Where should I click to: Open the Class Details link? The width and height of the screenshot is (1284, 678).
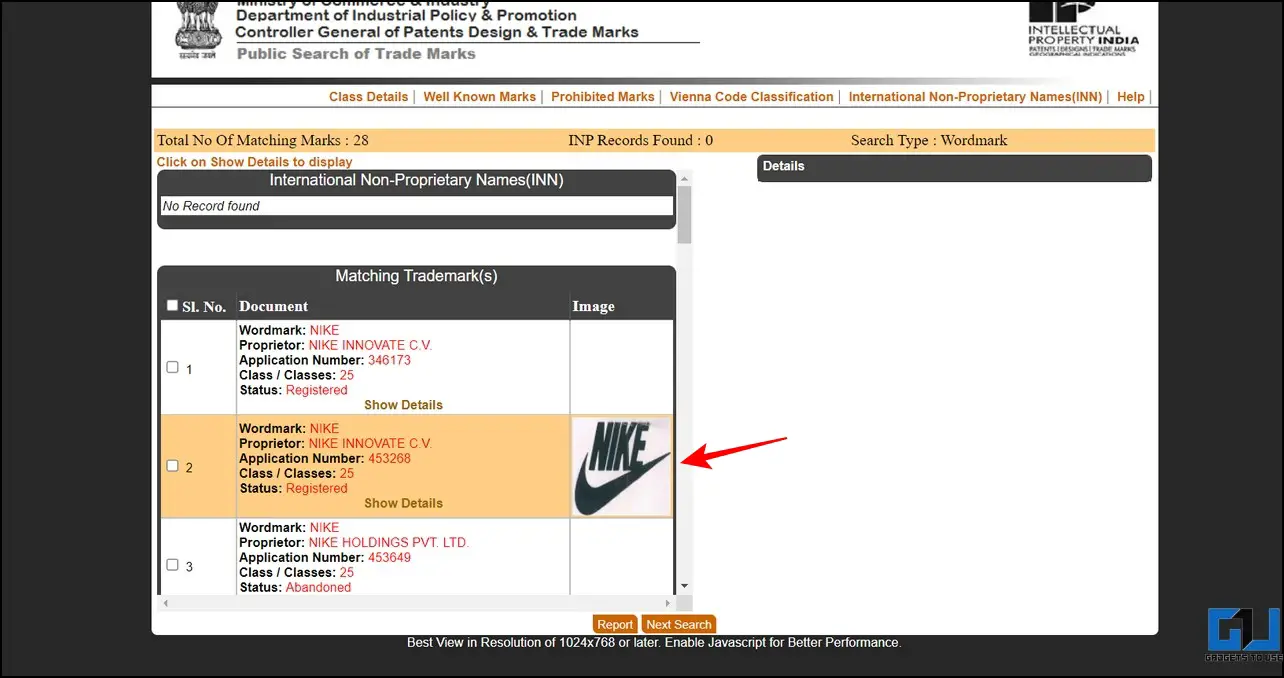(x=368, y=97)
